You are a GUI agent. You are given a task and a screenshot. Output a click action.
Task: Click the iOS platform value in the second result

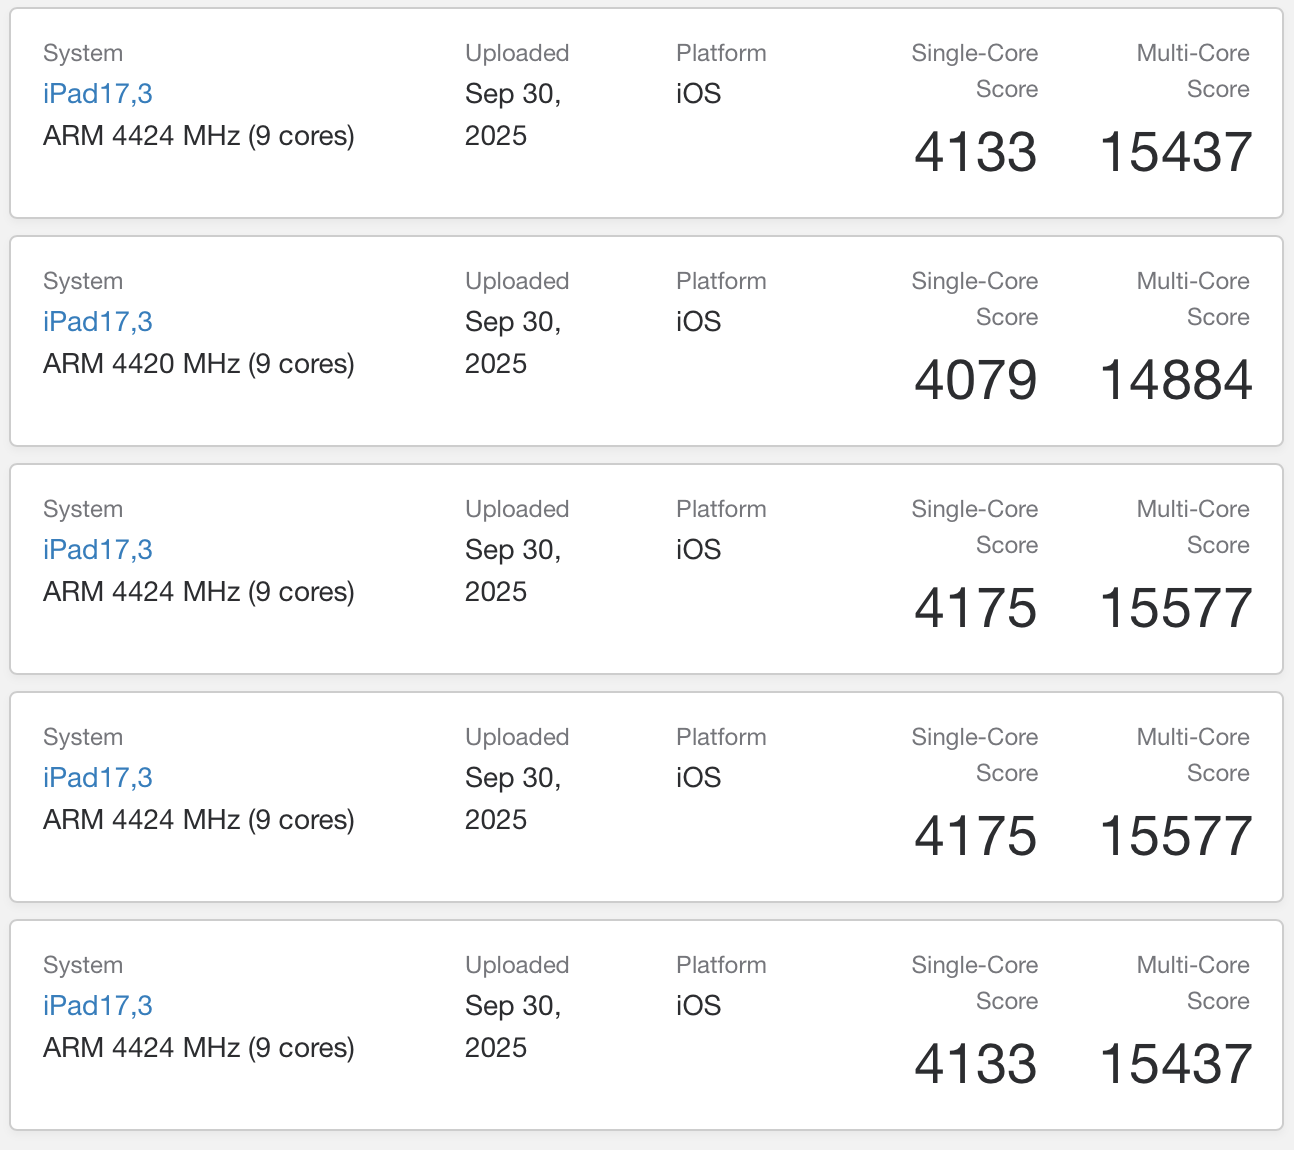698,322
